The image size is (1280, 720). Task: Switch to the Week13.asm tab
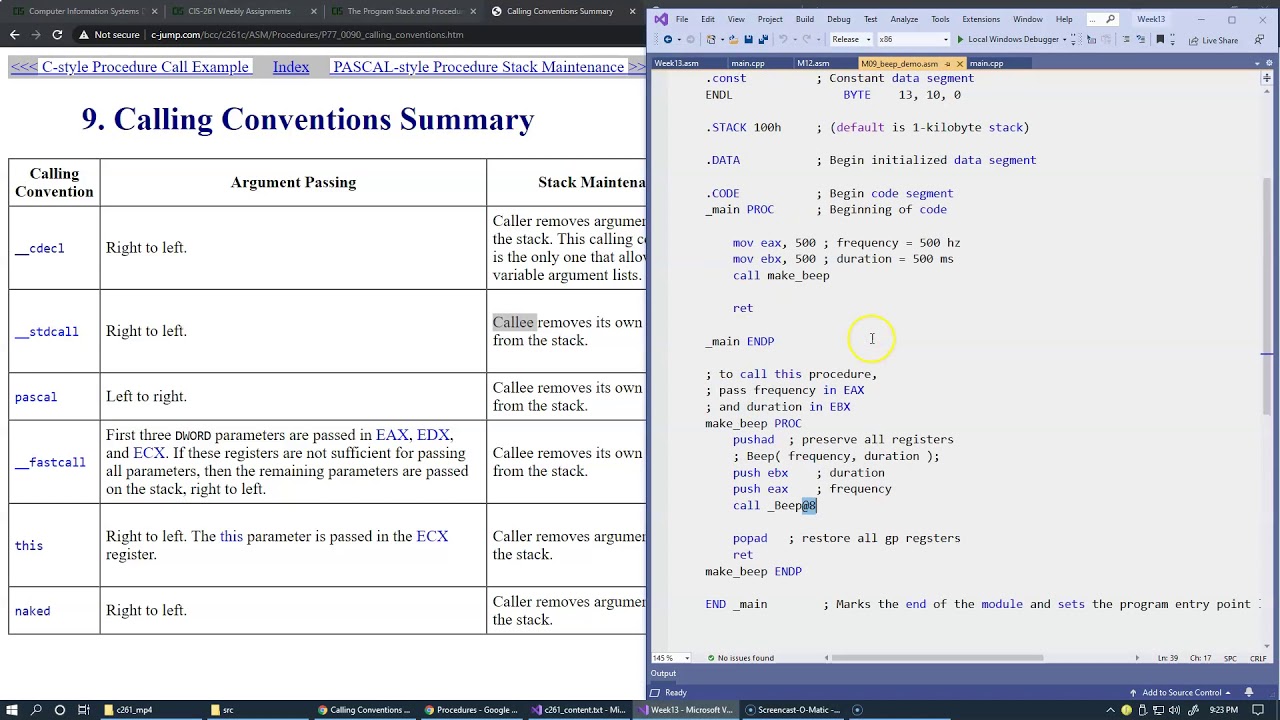(x=676, y=63)
